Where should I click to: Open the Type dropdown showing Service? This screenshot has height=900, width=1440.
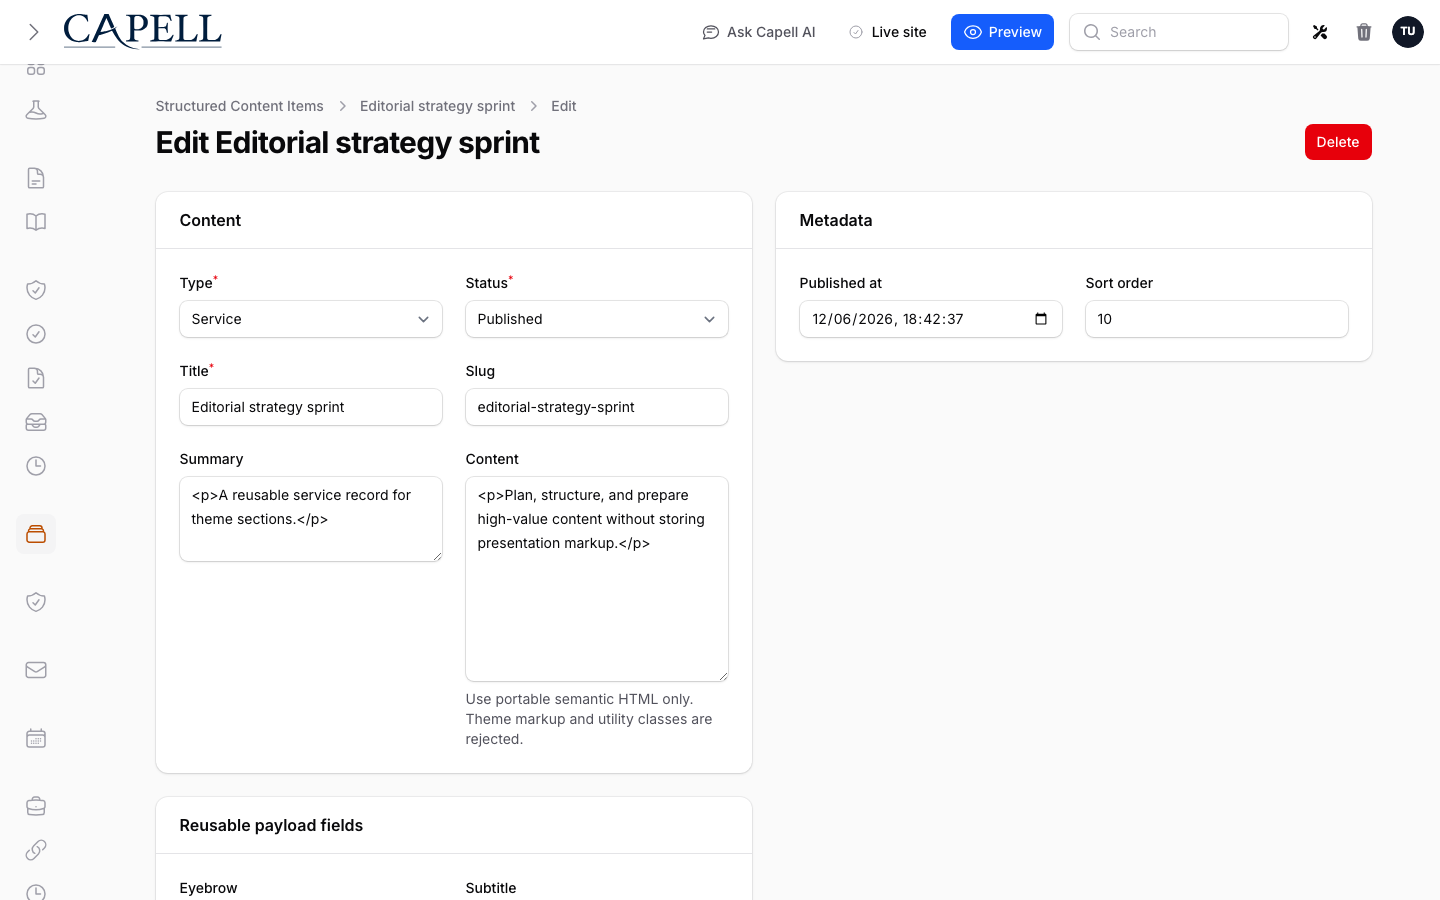click(311, 319)
